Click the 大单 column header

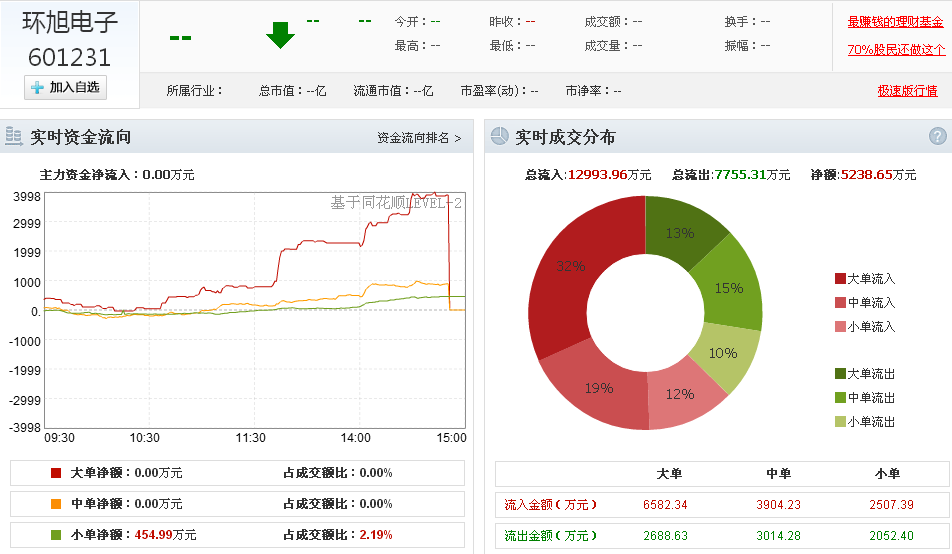pyautogui.click(x=669, y=474)
